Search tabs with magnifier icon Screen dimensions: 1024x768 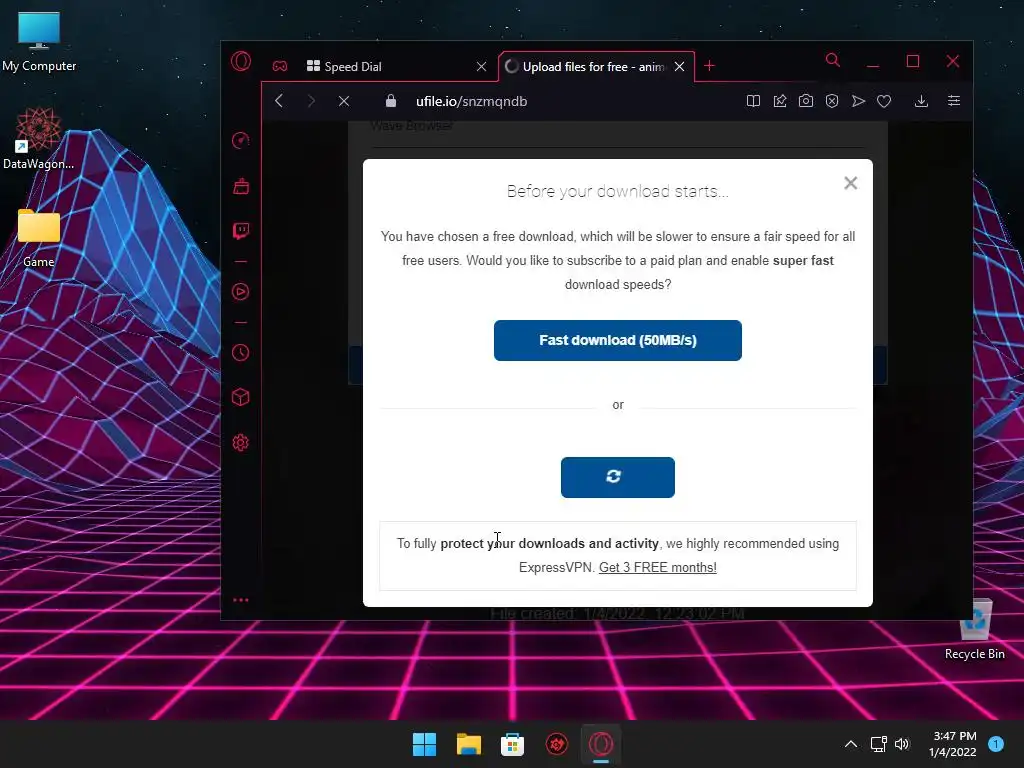coord(833,60)
